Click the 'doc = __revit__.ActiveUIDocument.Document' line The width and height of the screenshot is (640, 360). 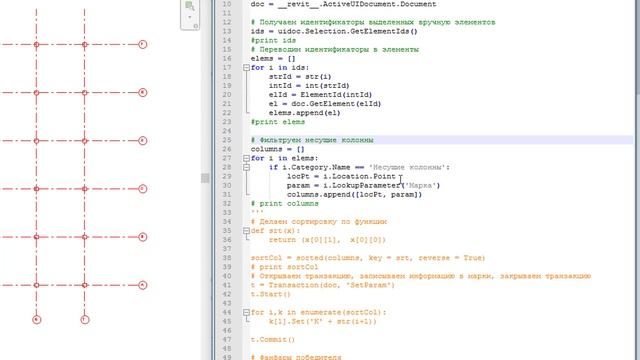tap(343, 4)
